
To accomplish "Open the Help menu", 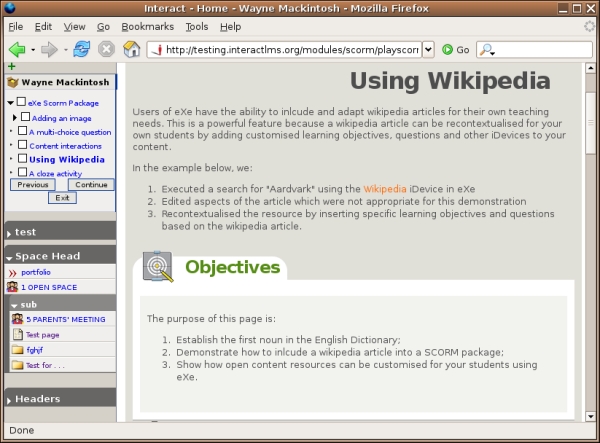I will click(x=230, y=27).
